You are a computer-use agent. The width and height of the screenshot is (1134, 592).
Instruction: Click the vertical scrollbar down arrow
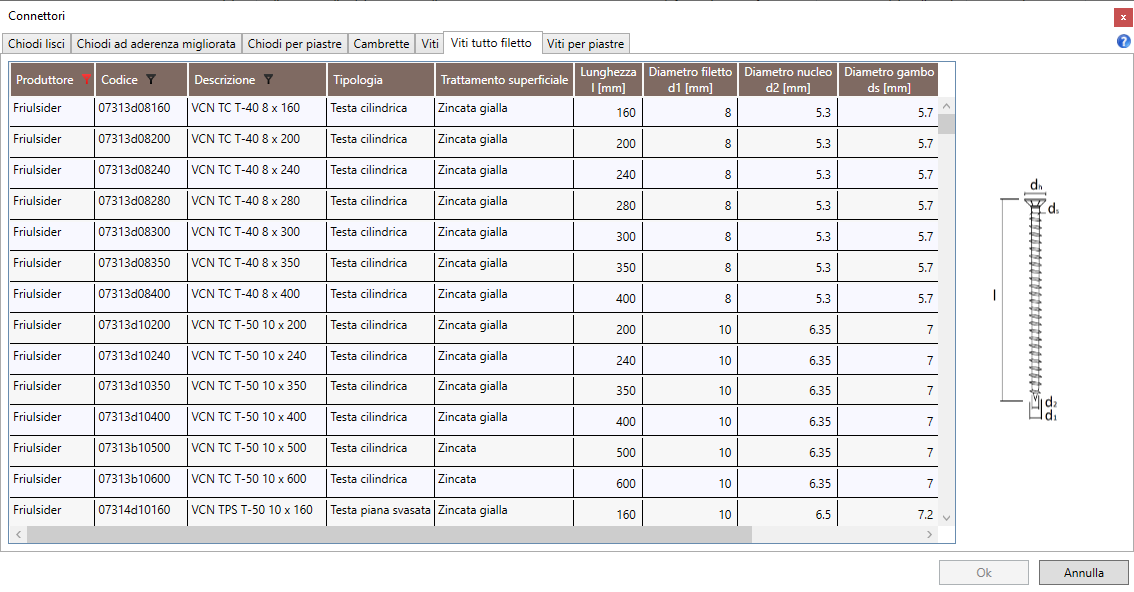(x=946, y=518)
